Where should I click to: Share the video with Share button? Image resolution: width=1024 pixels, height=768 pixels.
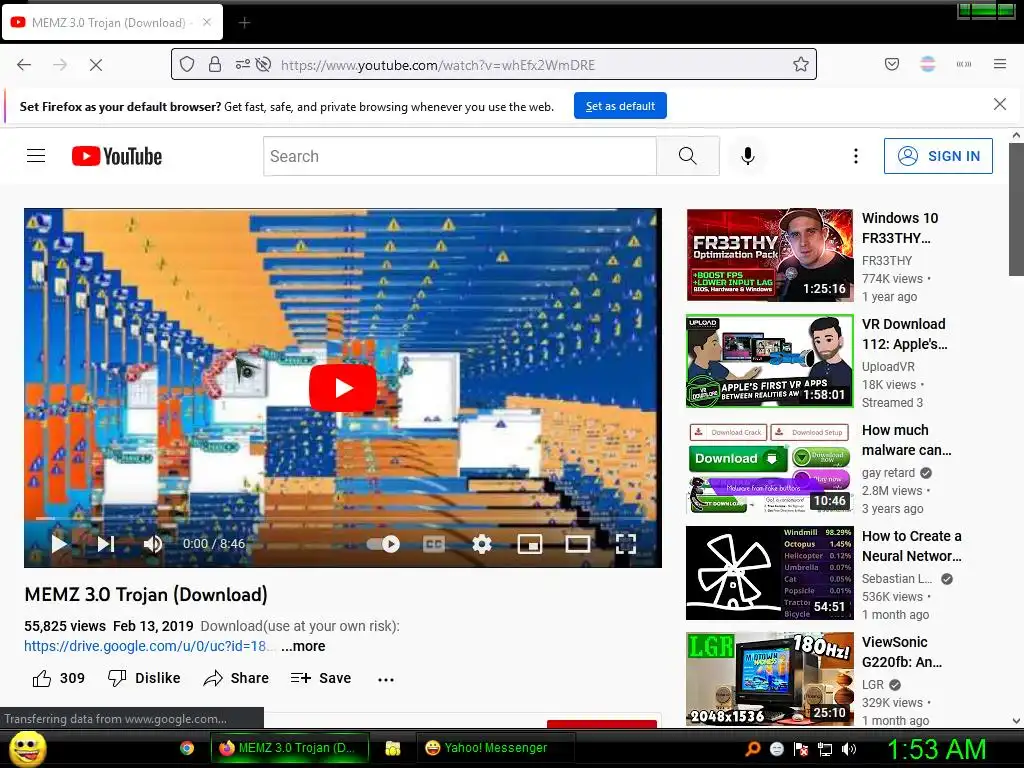tap(236, 678)
